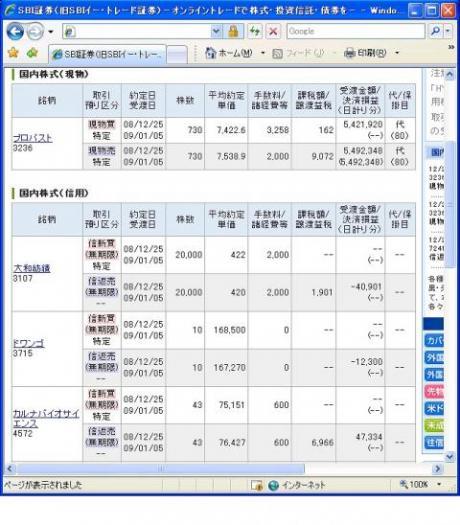Viewport: 460px width, 525px height.
Task: Open the recent pages dropdown beside Forward
Action: click(x=51, y=32)
